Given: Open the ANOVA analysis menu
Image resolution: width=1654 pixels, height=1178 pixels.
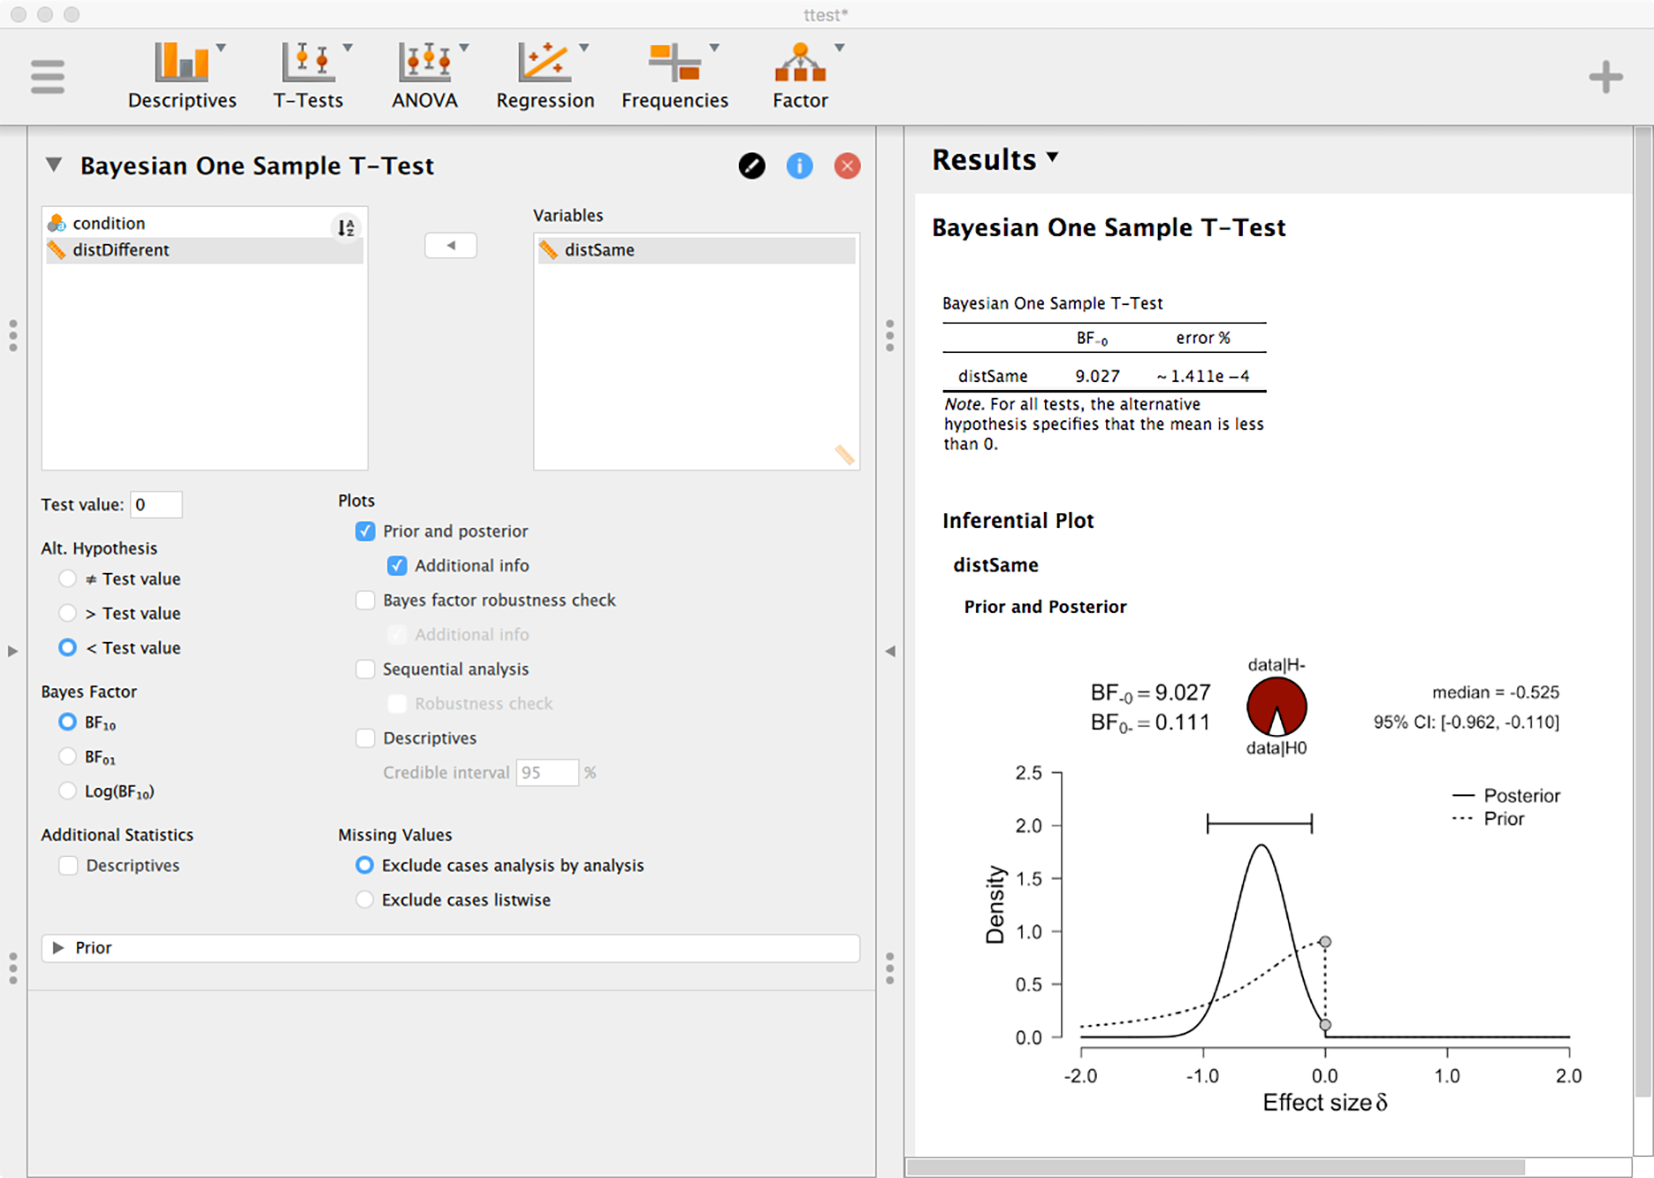Looking at the screenshot, I should (x=425, y=76).
